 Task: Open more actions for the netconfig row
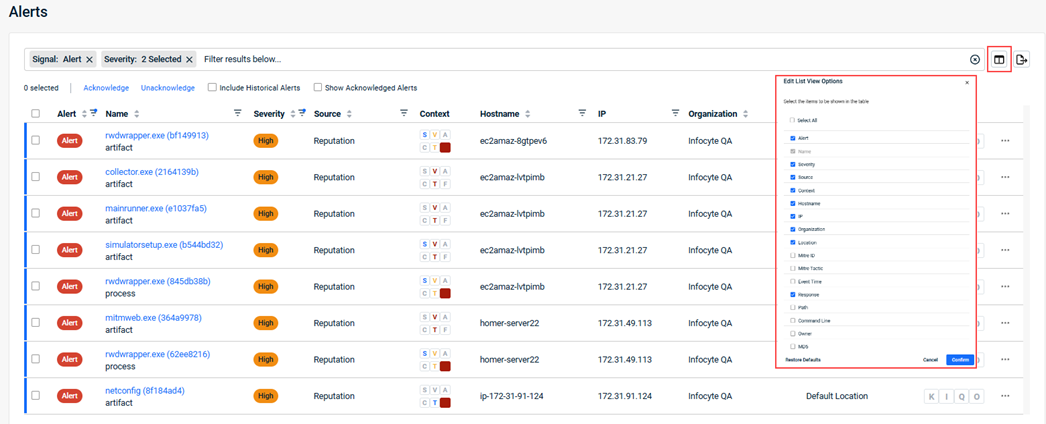tap(1005, 396)
